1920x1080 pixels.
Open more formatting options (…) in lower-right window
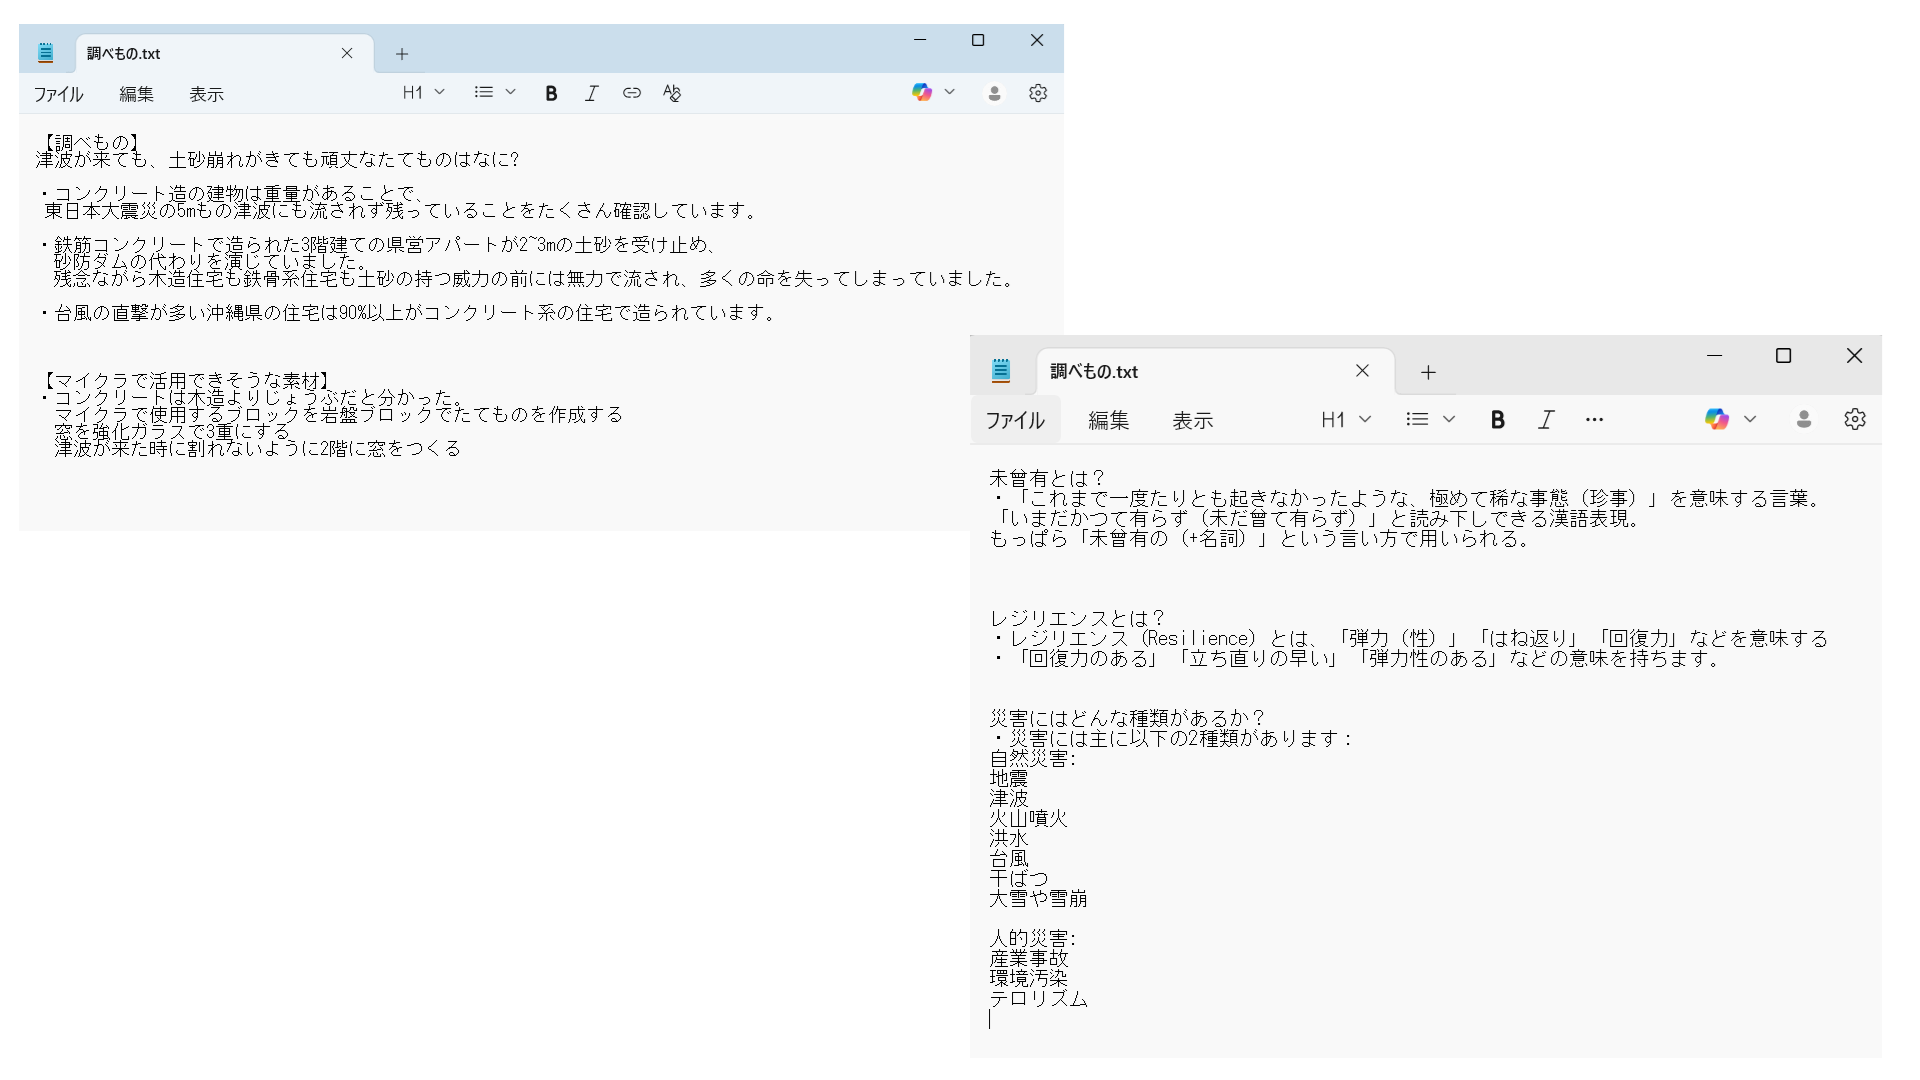click(1594, 420)
